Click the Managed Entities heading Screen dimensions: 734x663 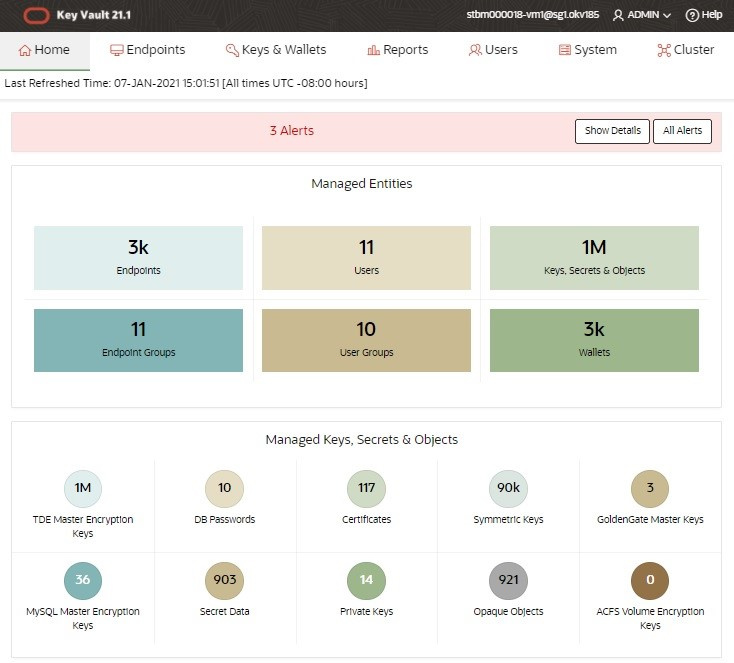tap(362, 184)
